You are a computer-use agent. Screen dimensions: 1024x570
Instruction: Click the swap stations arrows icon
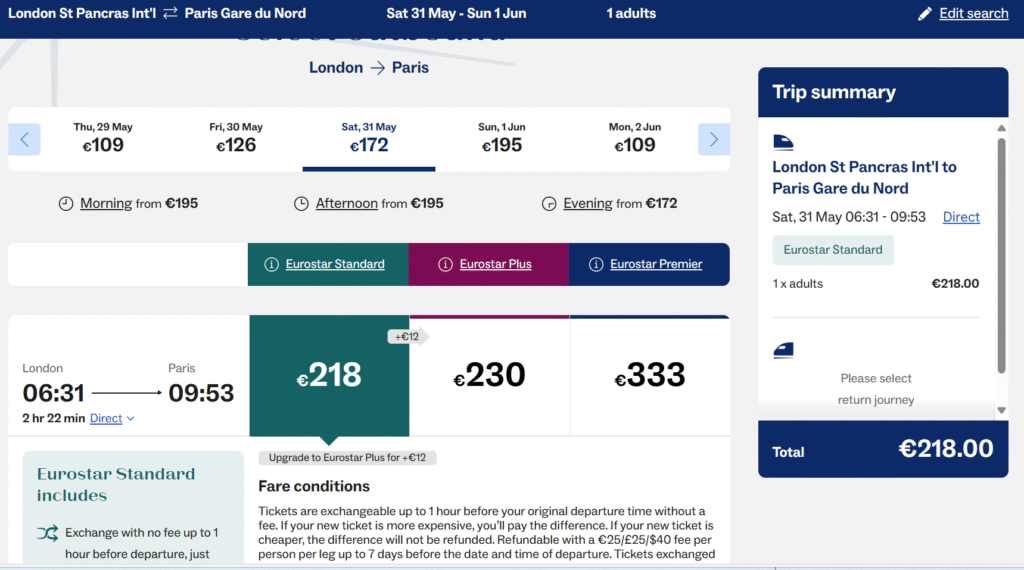170,13
